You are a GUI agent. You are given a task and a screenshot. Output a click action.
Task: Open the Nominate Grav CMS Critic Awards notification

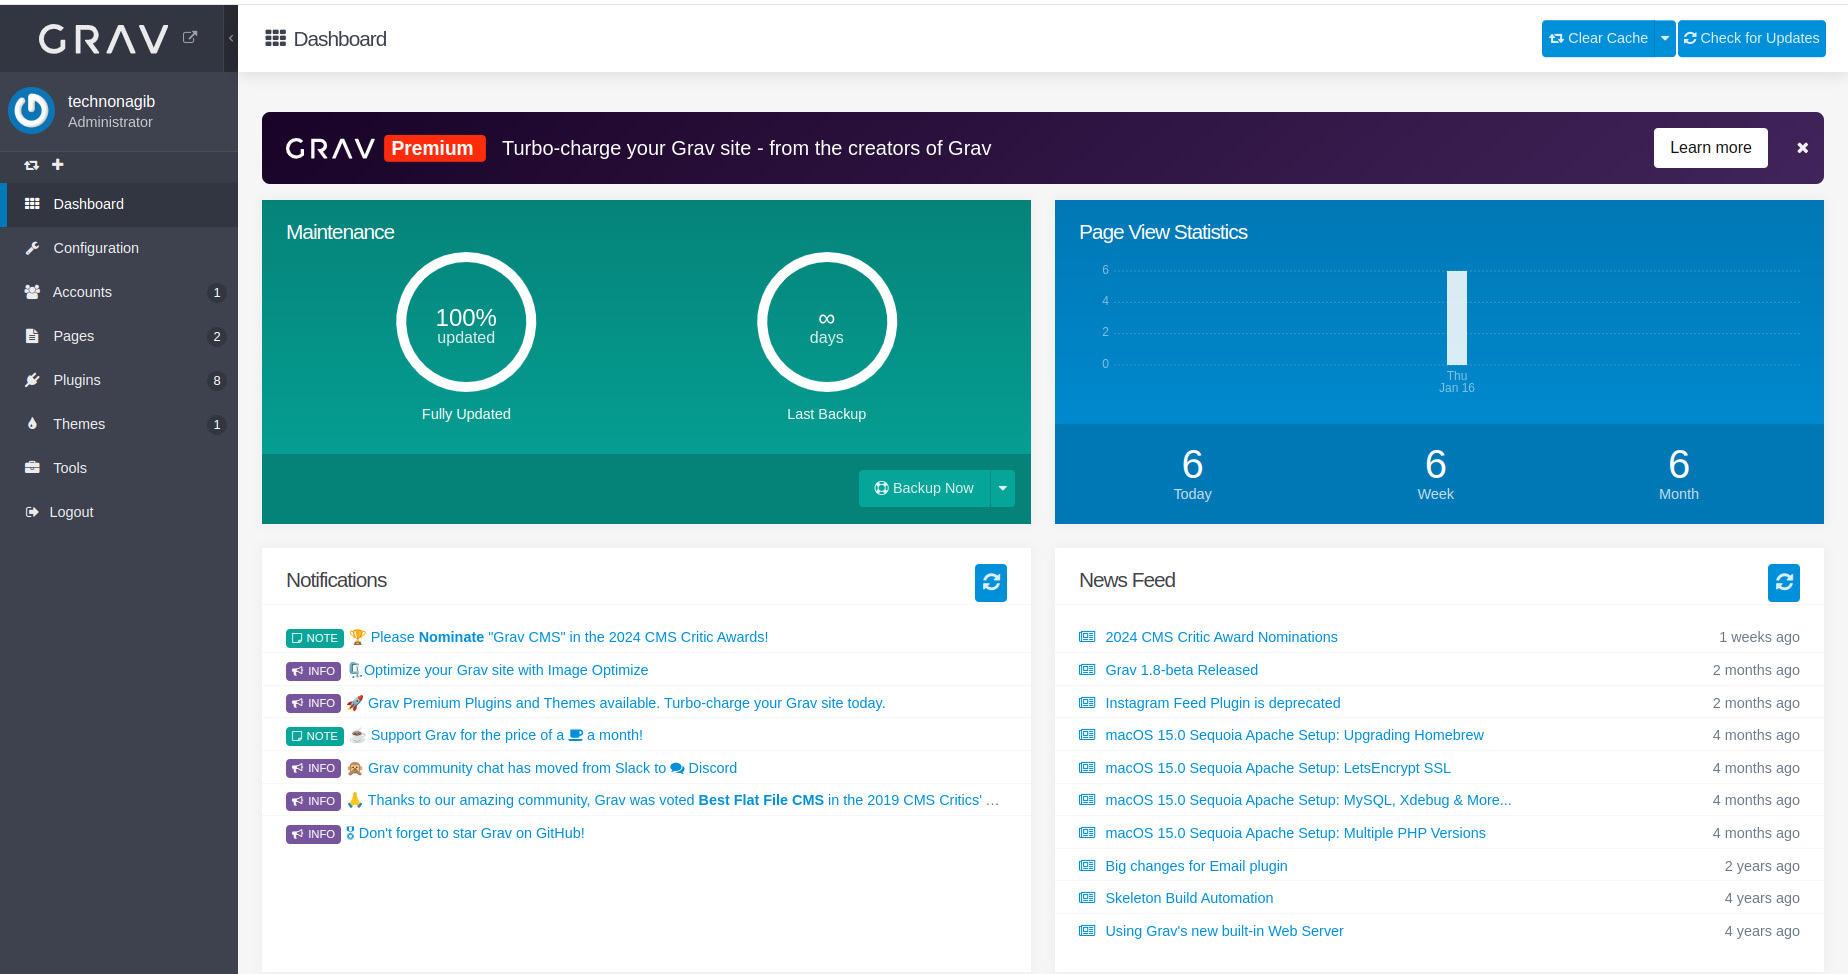click(570, 637)
